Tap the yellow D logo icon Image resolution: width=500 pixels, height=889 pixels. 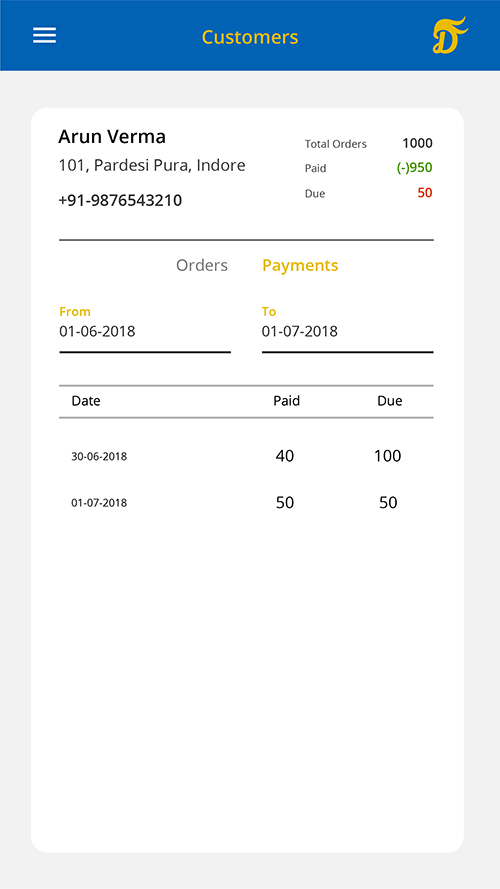[450, 35]
